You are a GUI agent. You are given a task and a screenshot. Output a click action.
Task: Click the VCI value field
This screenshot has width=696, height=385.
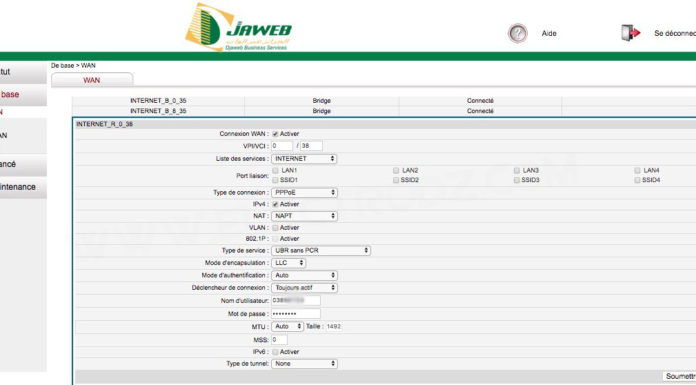(x=311, y=146)
